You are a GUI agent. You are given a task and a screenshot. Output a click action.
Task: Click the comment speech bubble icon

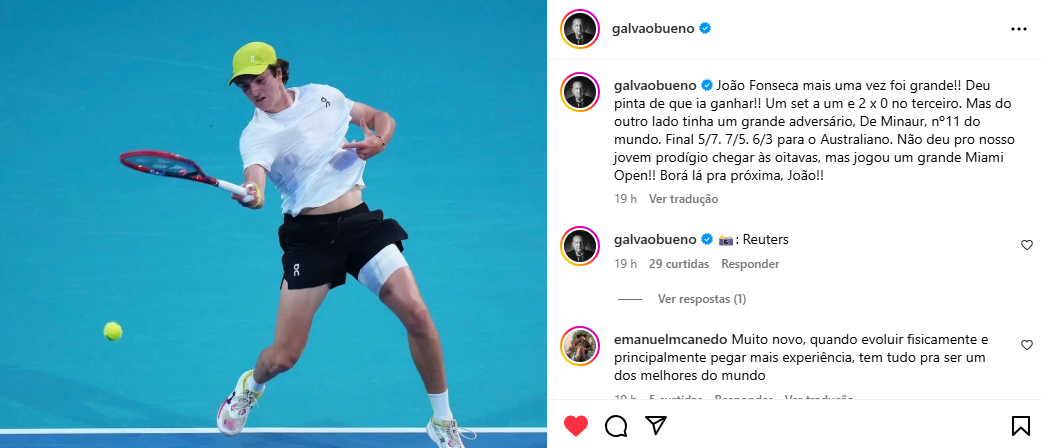616,425
